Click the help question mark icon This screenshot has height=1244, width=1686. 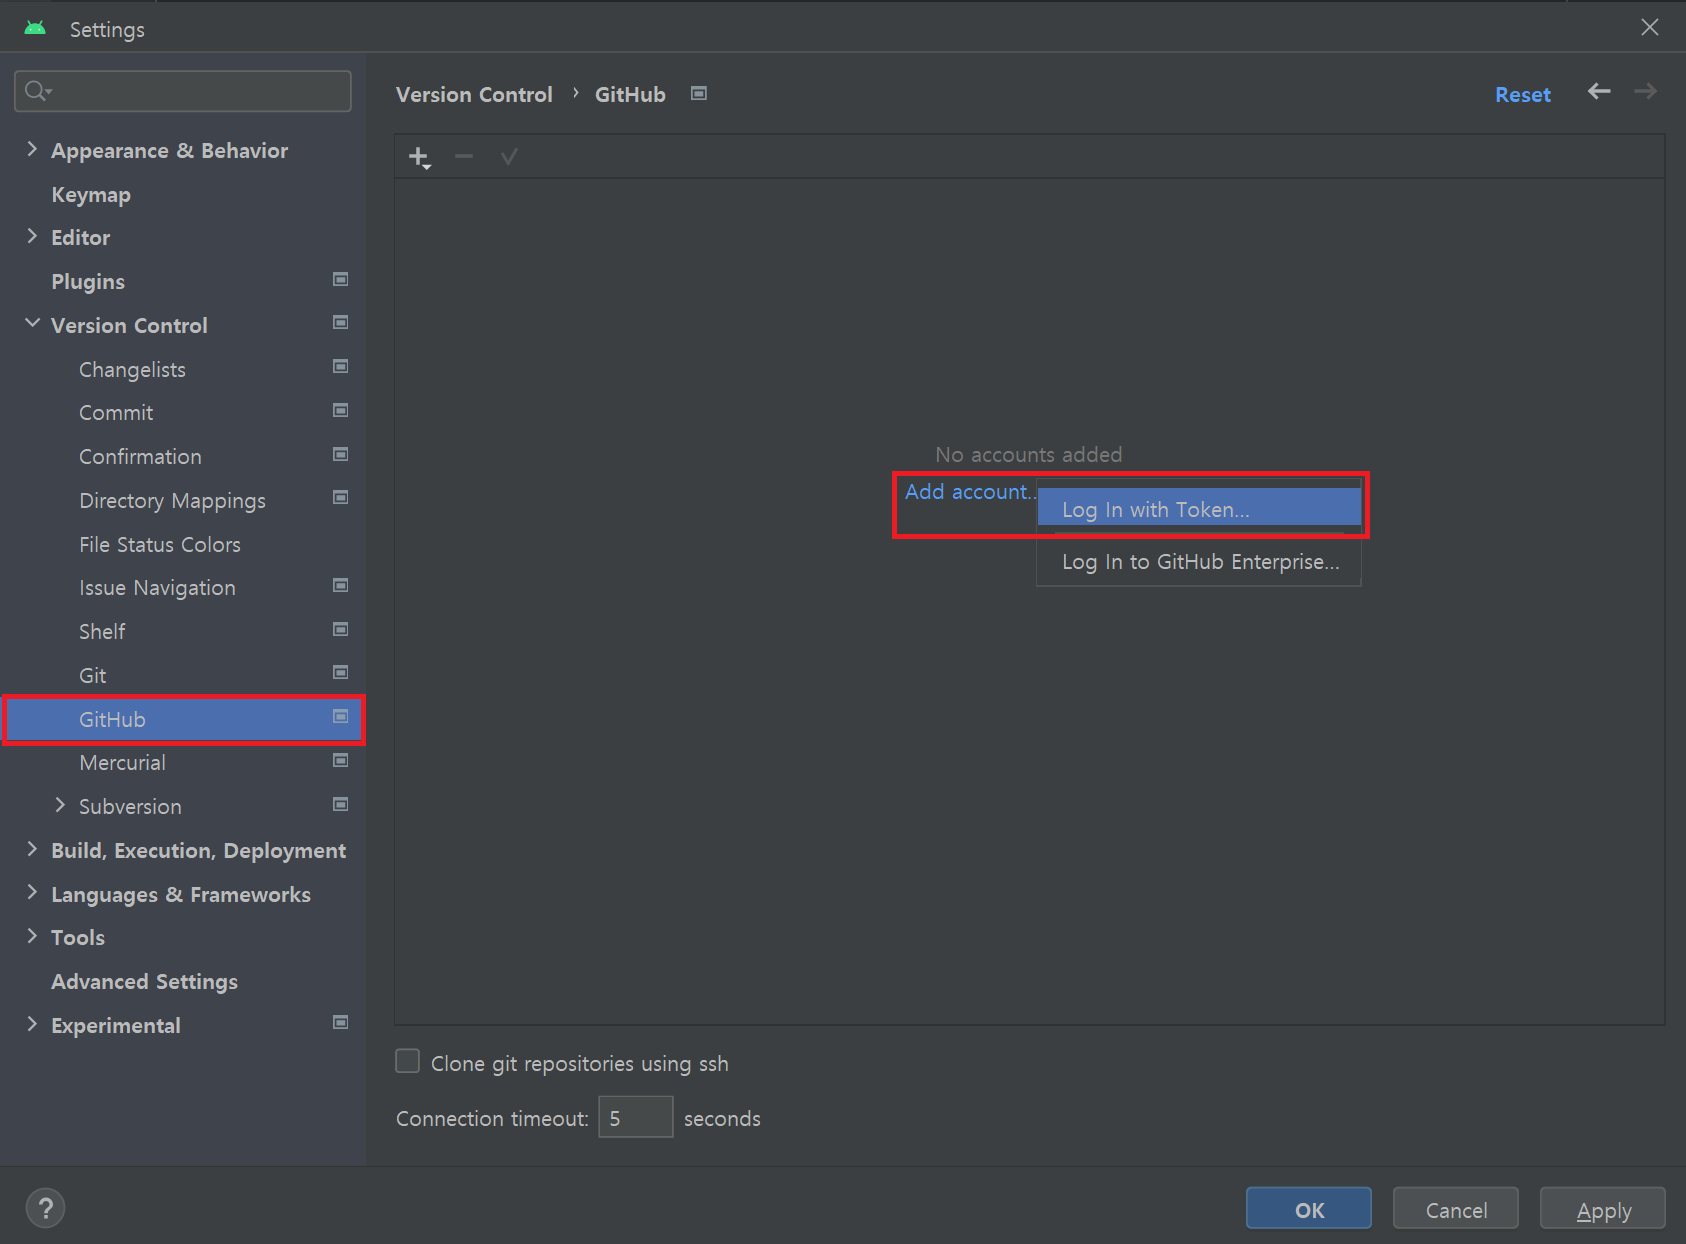(x=45, y=1208)
